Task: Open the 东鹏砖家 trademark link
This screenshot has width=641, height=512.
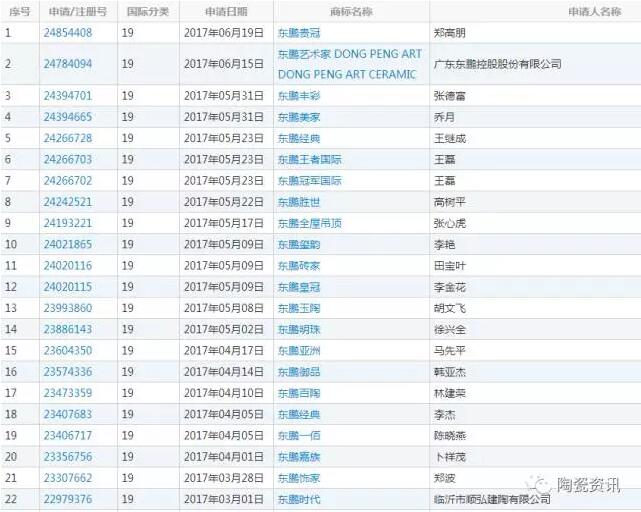Action: [x=299, y=266]
